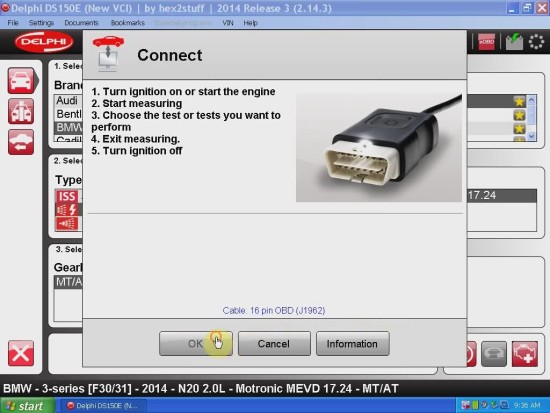The image size is (550, 413).
Task: Click the monitor-shaped system tray icon
Action: (x=504, y=406)
